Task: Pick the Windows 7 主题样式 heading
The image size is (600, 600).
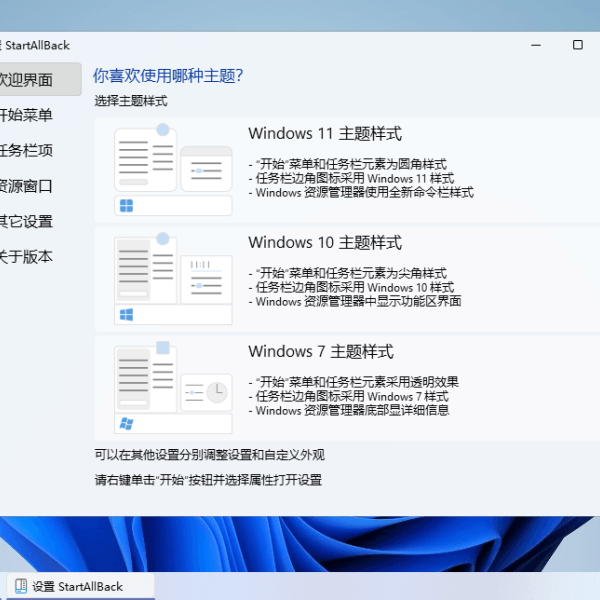Action: [321, 351]
